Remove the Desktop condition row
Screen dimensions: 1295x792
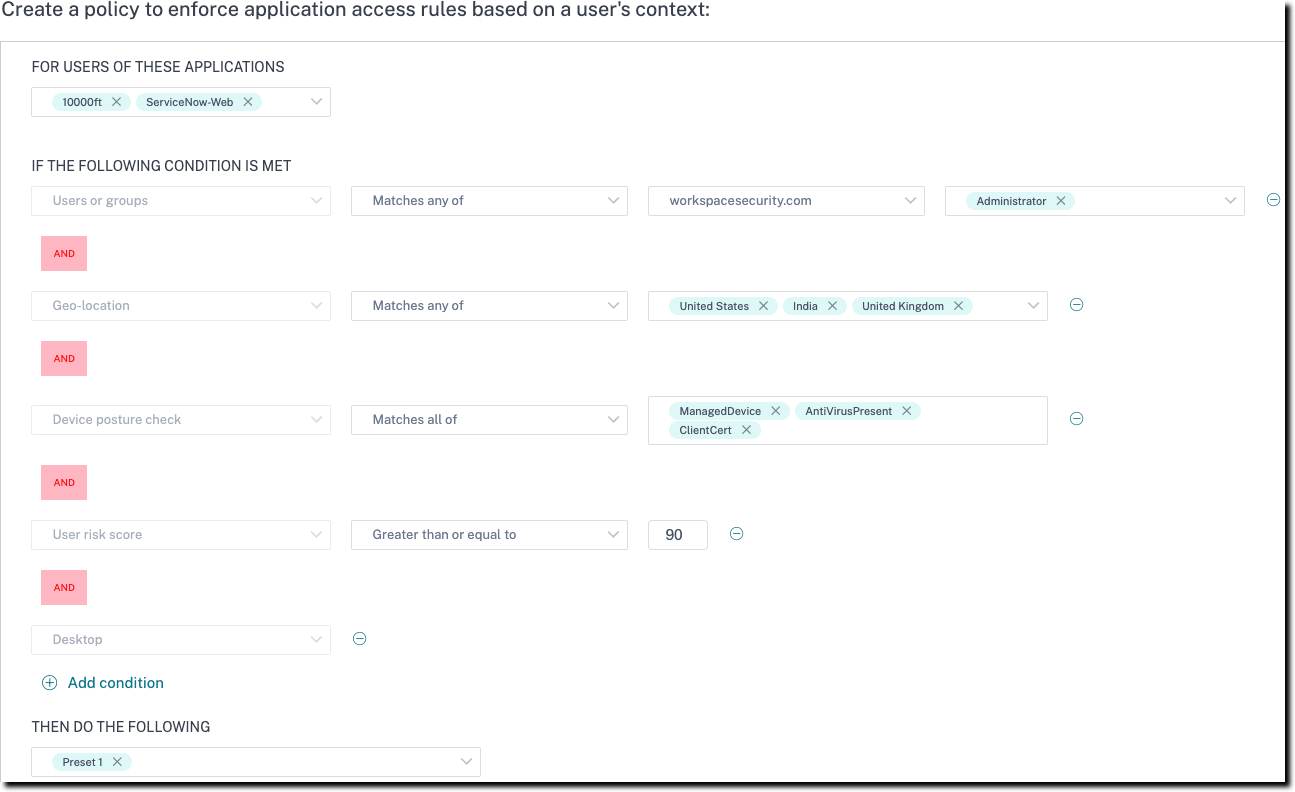pos(360,639)
